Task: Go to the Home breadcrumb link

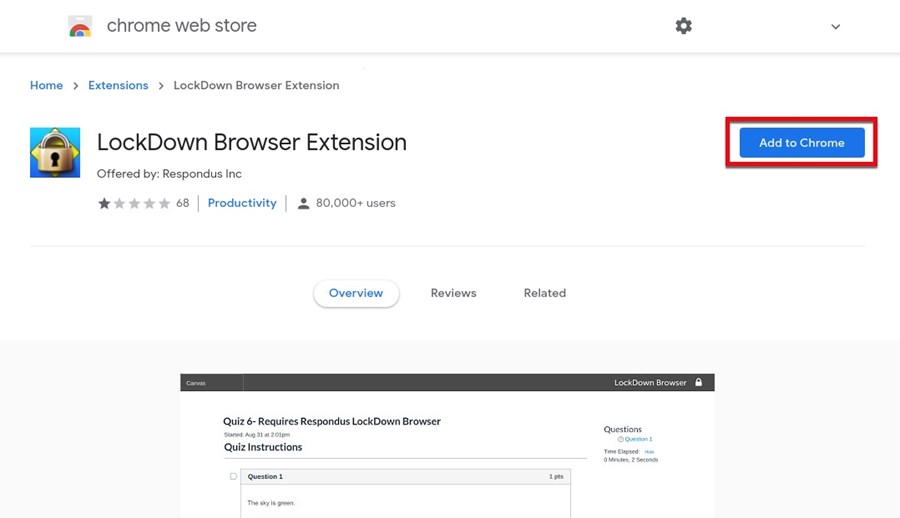Action: [46, 85]
